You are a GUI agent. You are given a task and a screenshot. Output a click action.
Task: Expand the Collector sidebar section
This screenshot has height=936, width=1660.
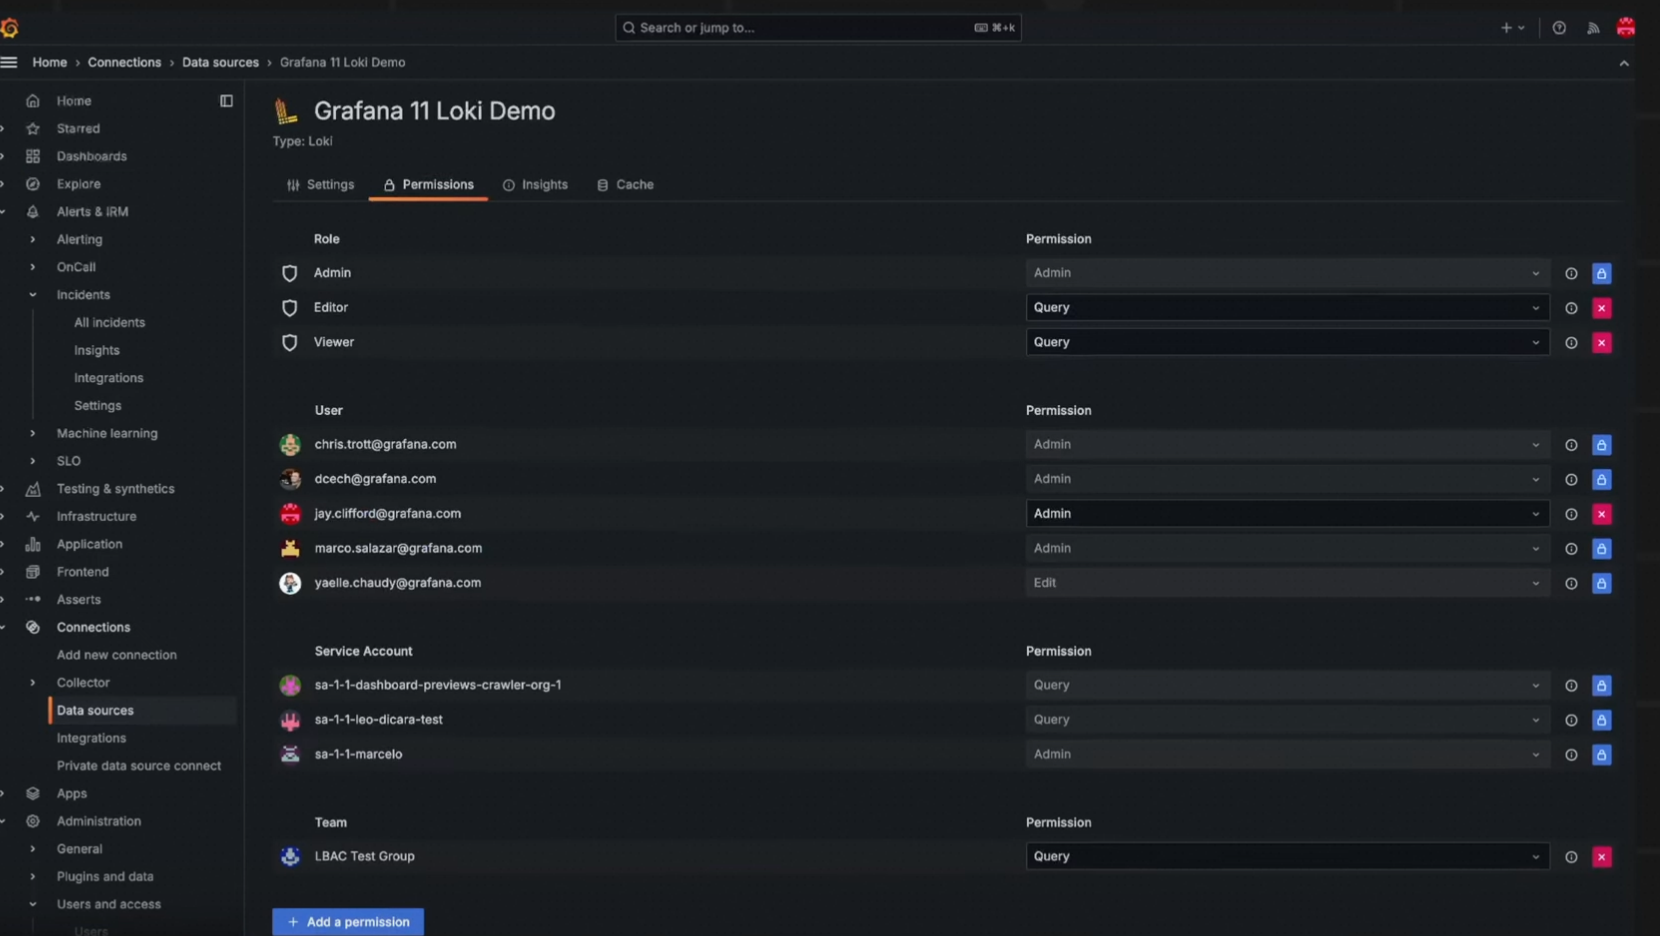pyautogui.click(x=33, y=683)
